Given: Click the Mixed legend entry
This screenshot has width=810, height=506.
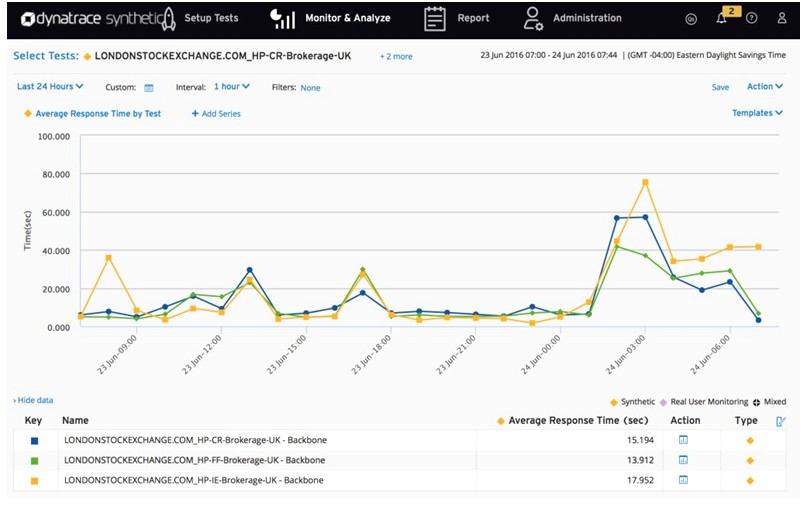Looking at the screenshot, I should click(770, 402).
